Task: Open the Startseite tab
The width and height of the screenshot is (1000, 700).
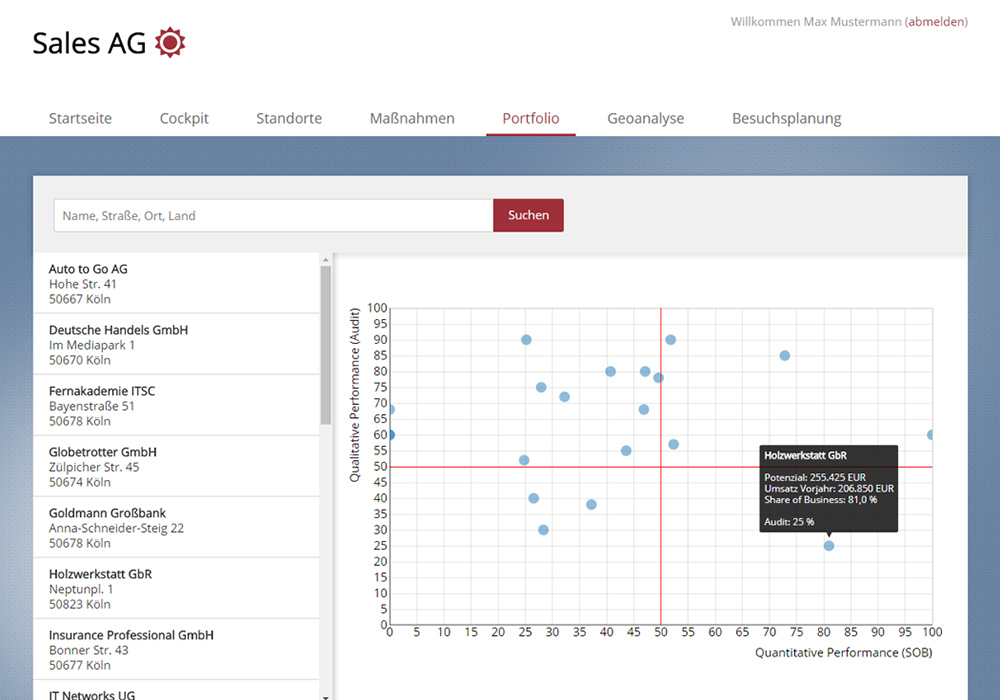Action: click(x=80, y=119)
